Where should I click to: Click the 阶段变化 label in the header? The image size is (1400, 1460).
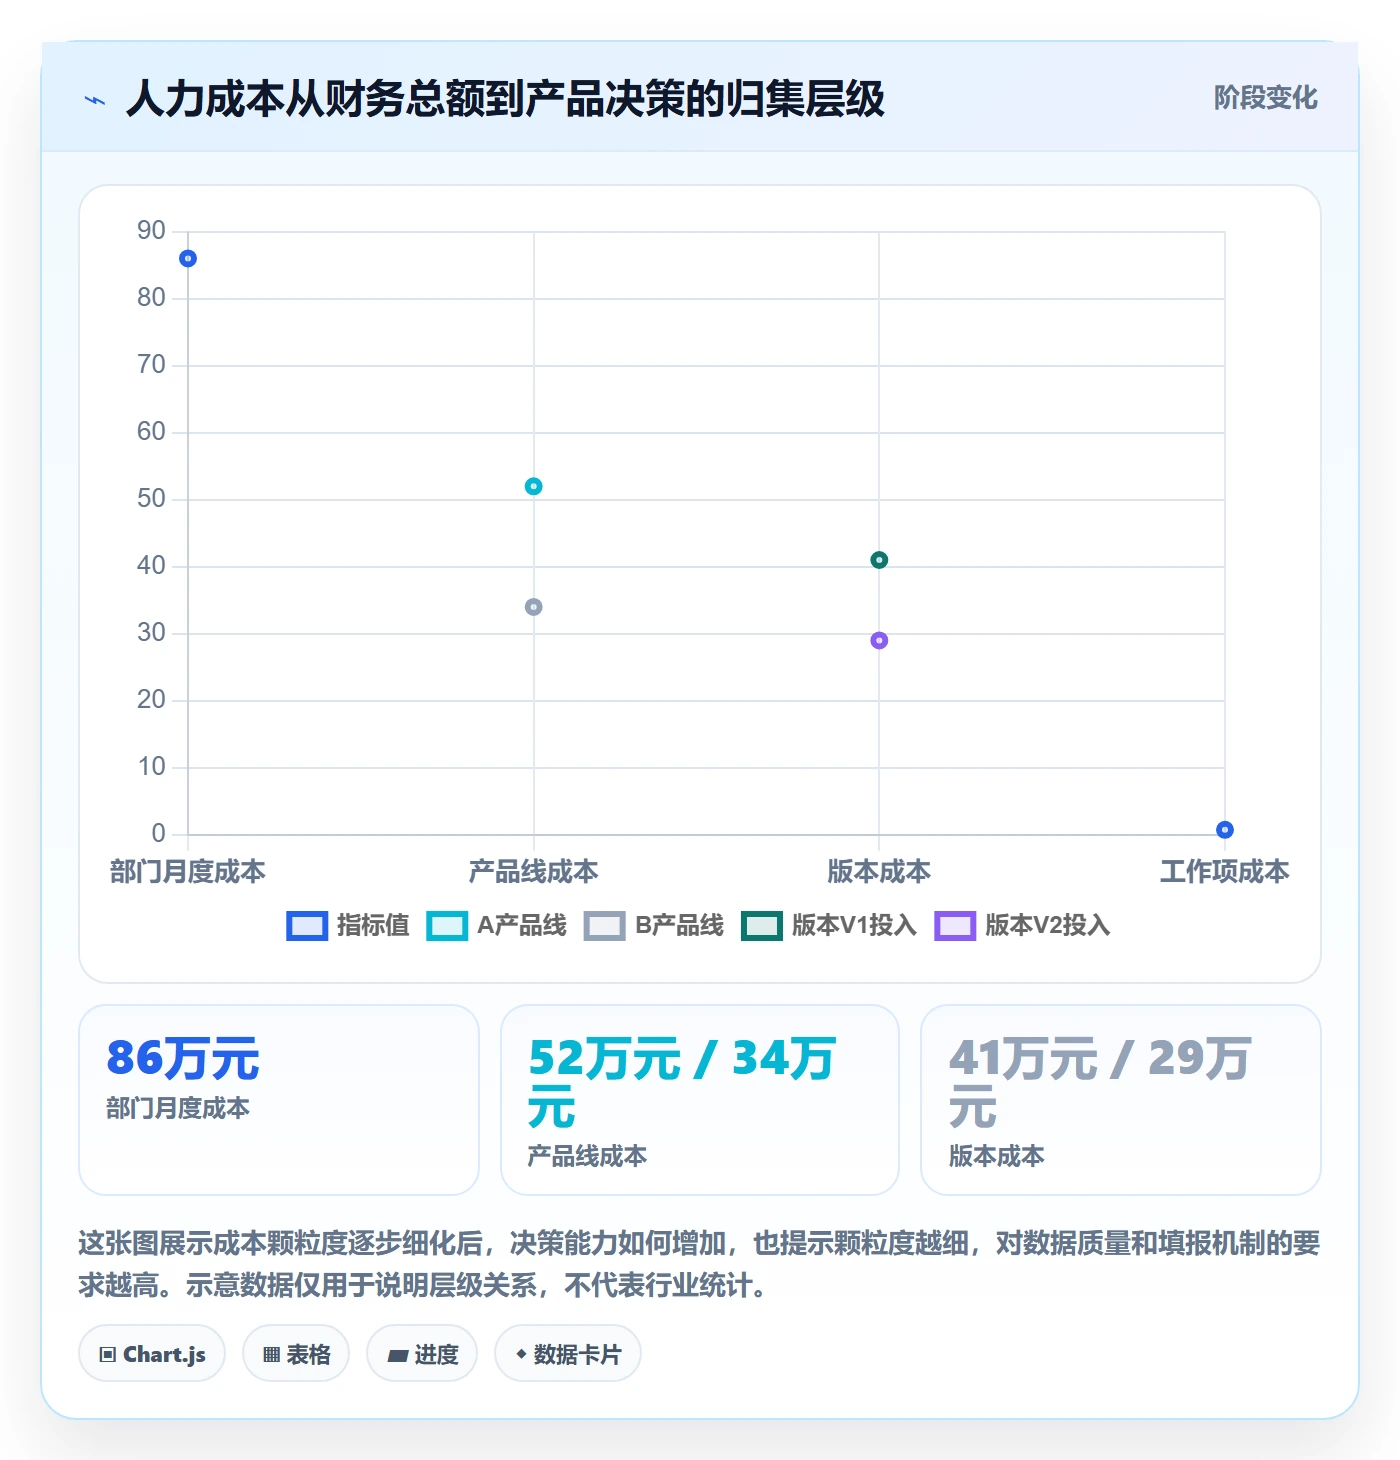pyautogui.click(x=1265, y=98)
